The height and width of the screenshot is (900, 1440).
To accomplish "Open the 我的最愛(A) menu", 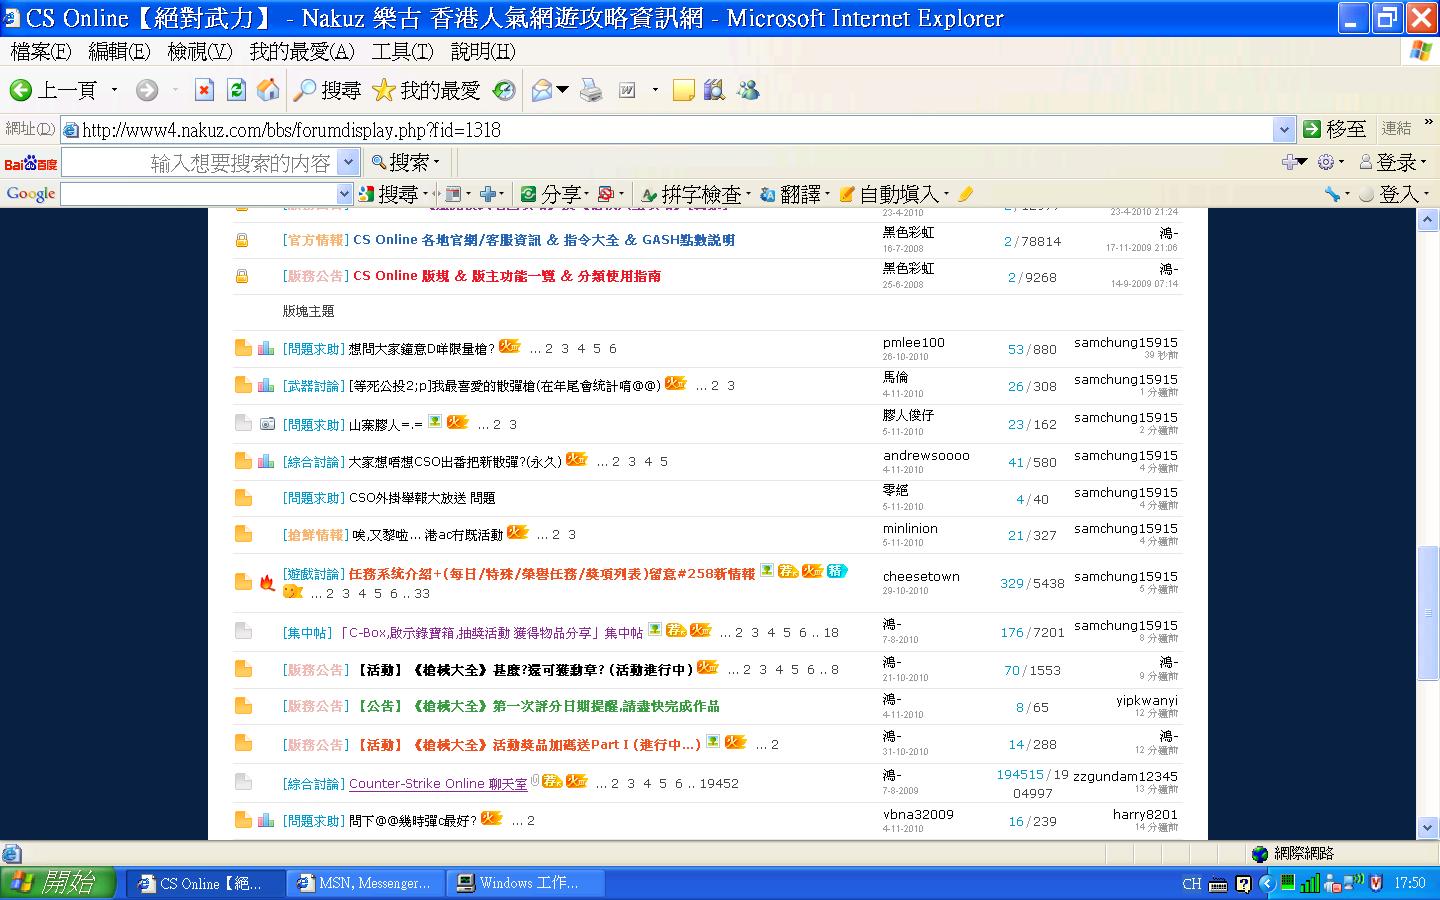I will (302, 51).
